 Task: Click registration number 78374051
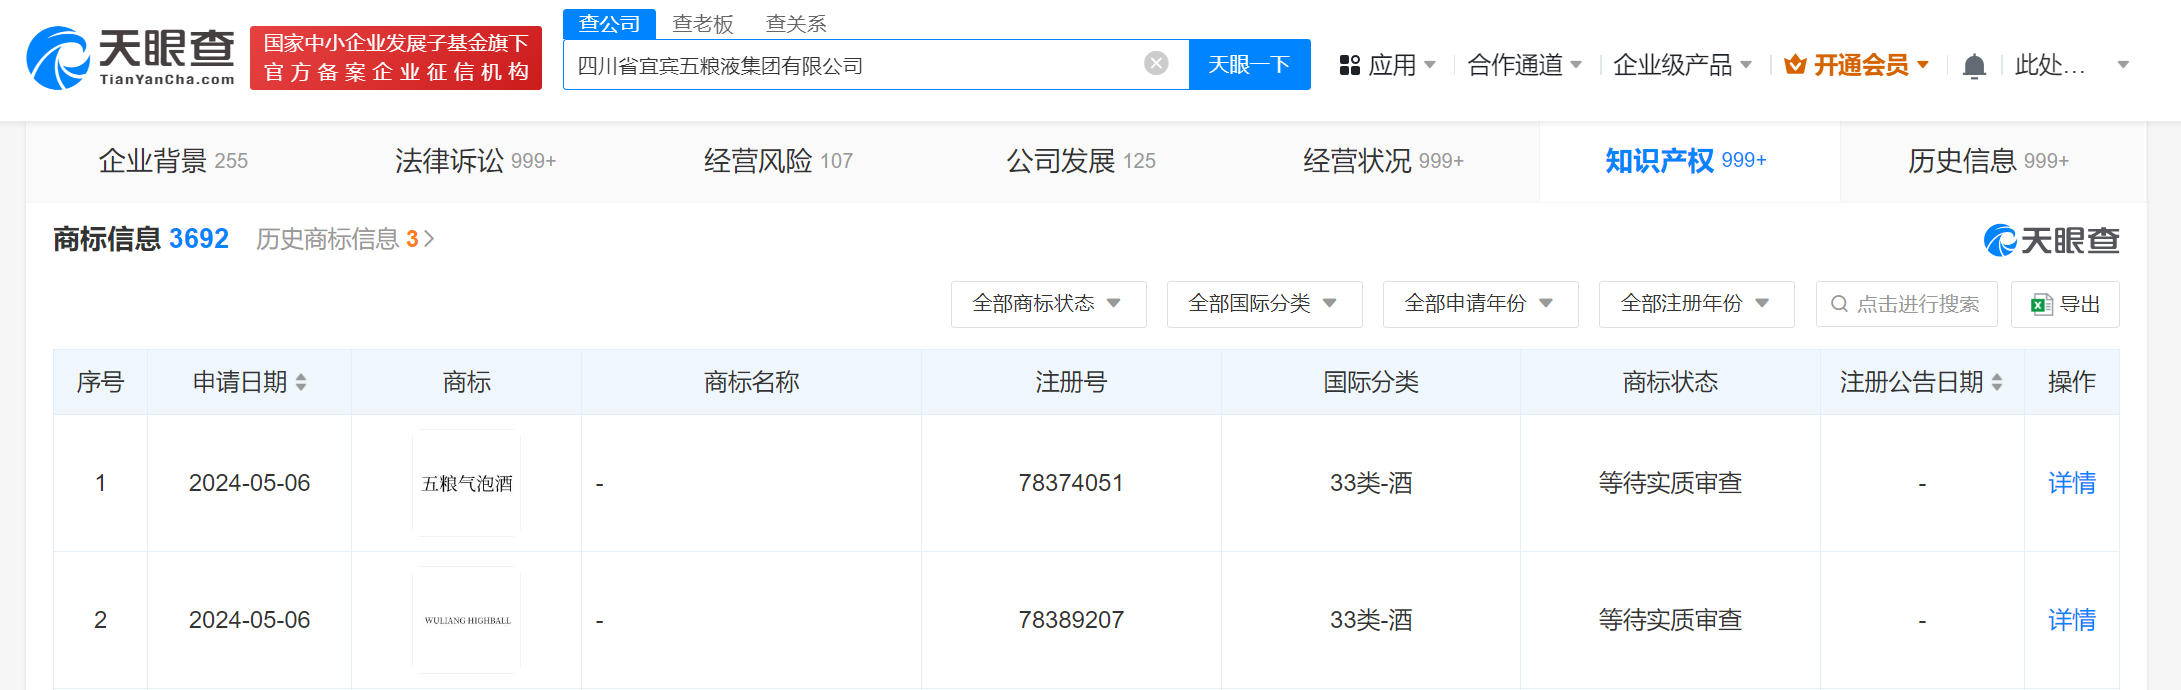(x=1071, y=483)
